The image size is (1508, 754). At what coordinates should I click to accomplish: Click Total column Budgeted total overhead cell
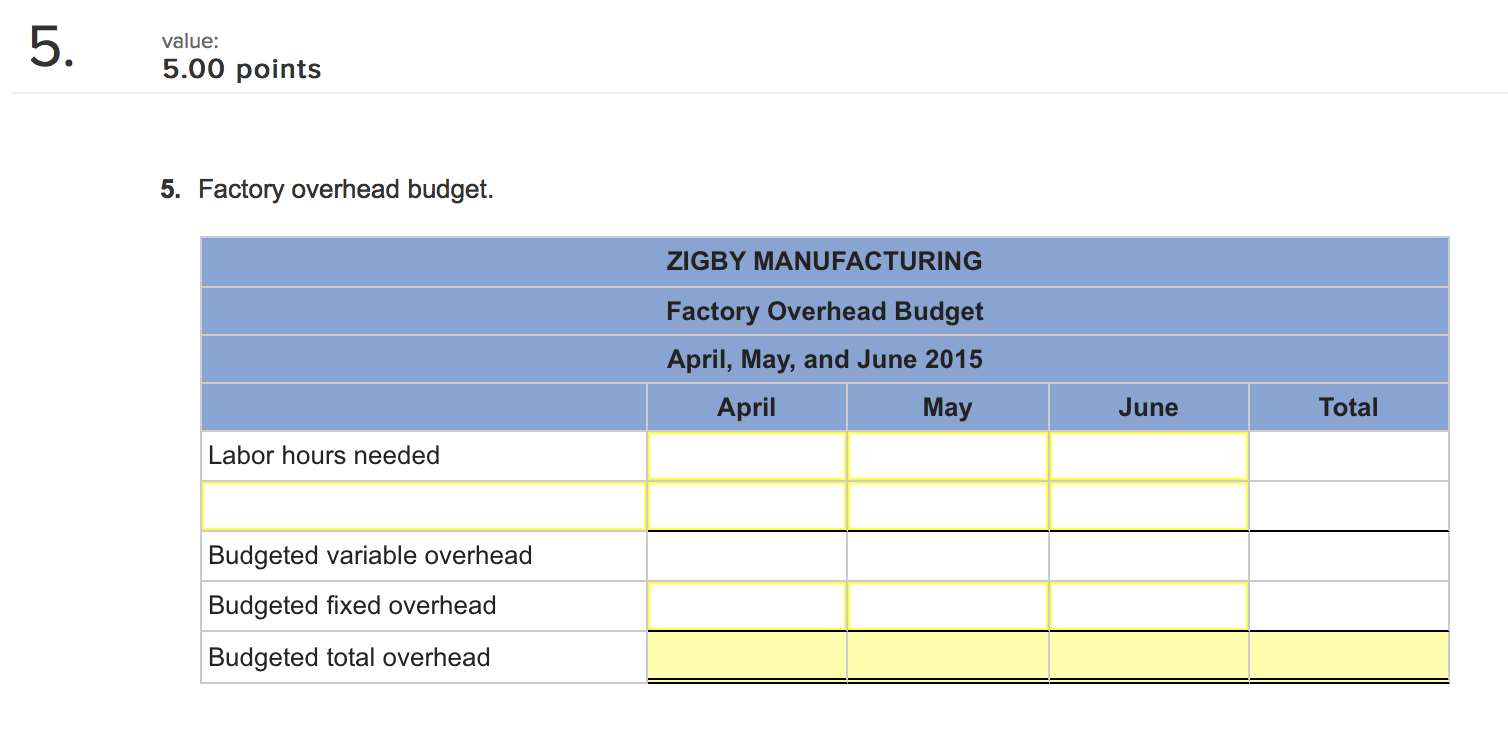(x=1348, y=657)
